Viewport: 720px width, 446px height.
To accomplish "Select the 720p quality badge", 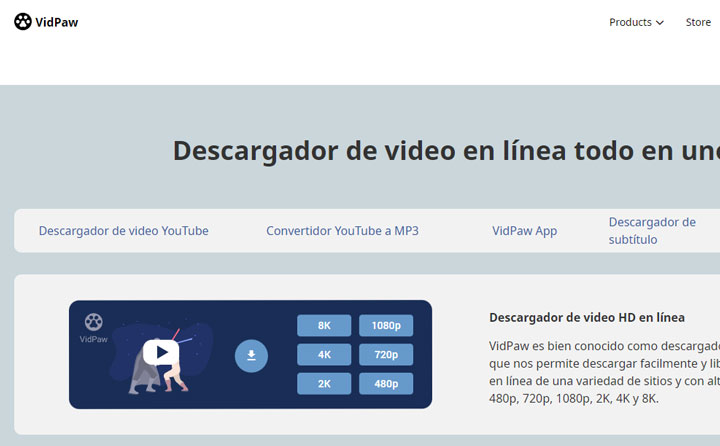I will tap(386, 355).
